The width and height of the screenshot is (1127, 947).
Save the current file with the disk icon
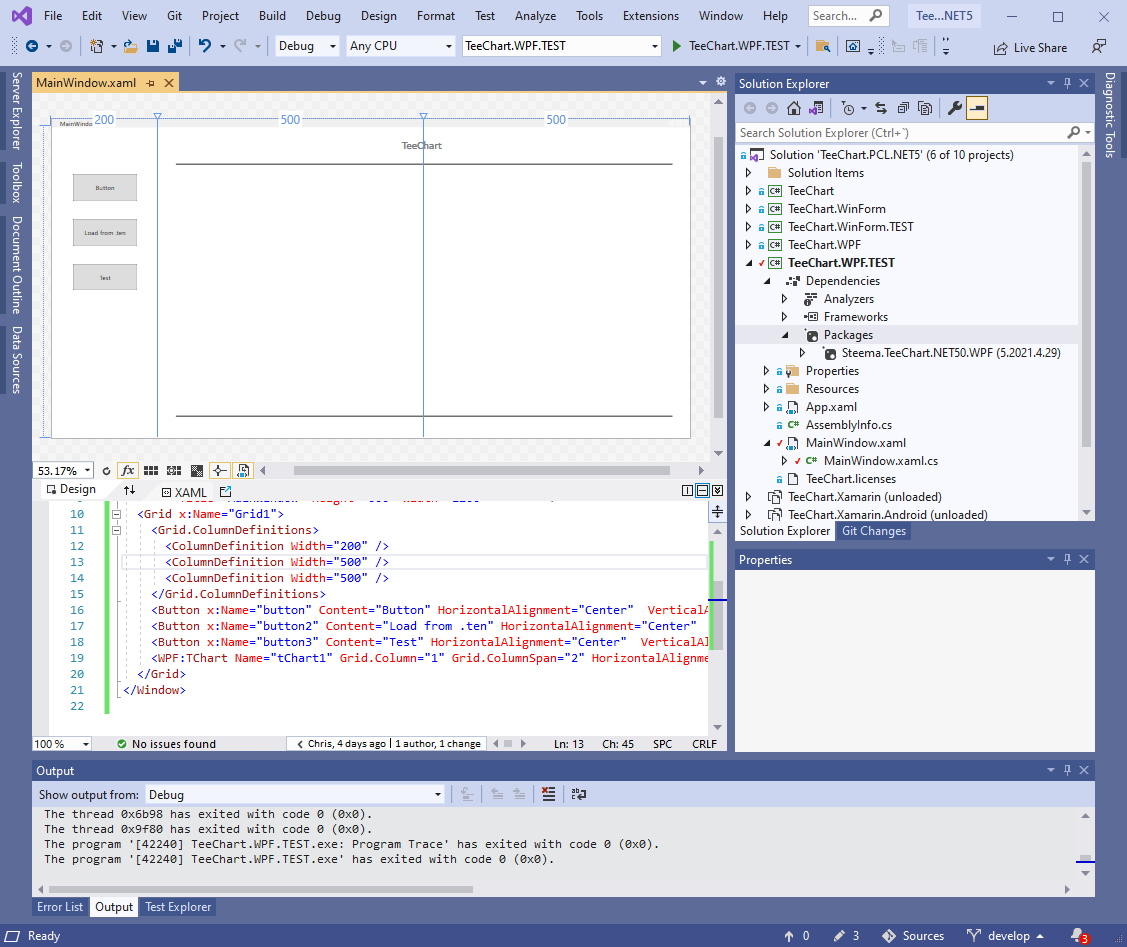152,46
